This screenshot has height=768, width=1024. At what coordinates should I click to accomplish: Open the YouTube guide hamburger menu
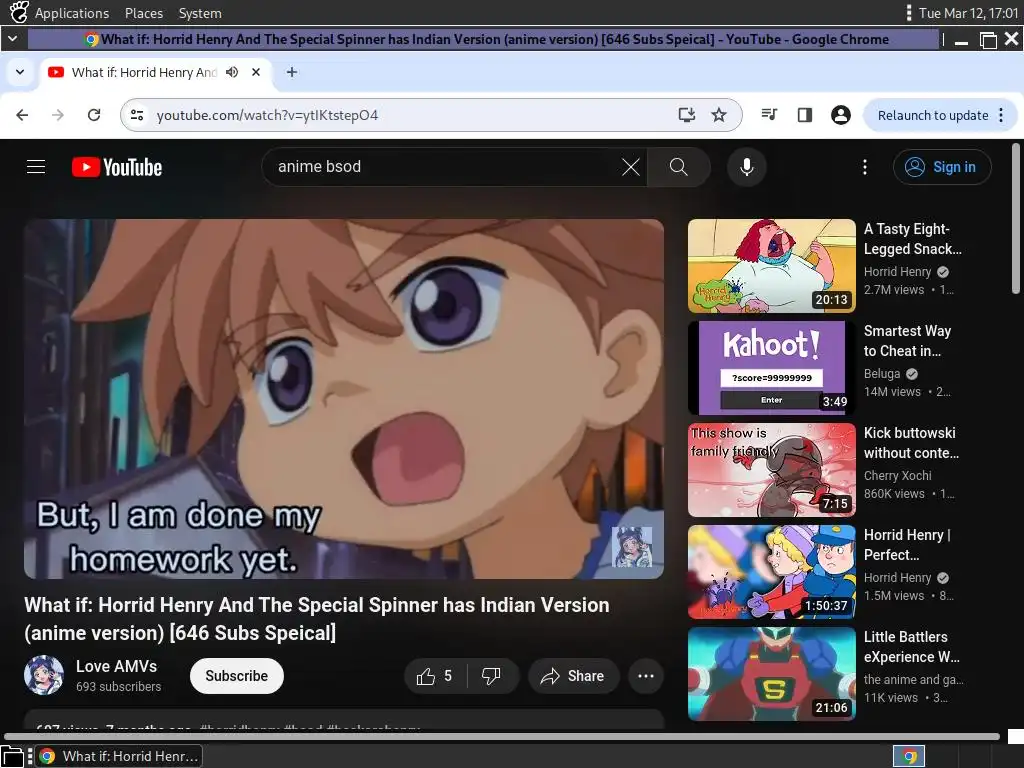[36, 167]
